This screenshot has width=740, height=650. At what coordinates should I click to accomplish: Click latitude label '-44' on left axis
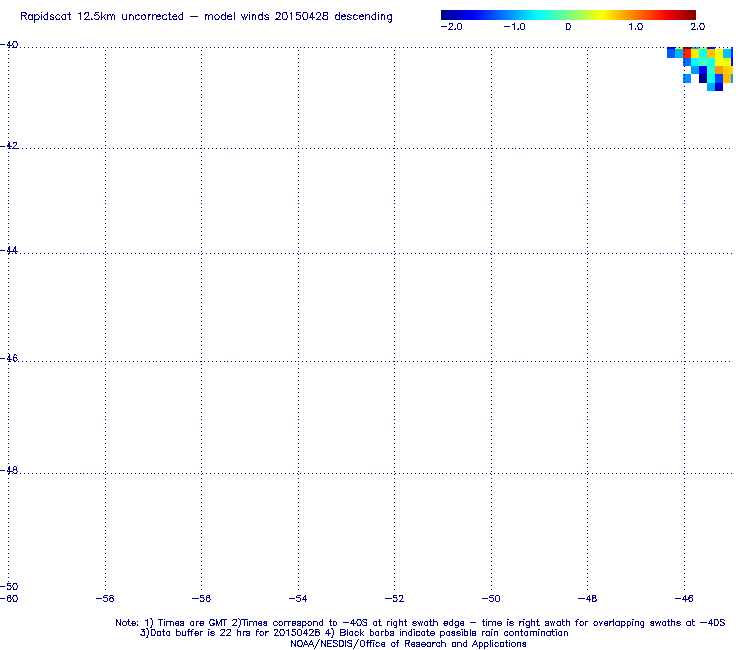tap(9, 251)
